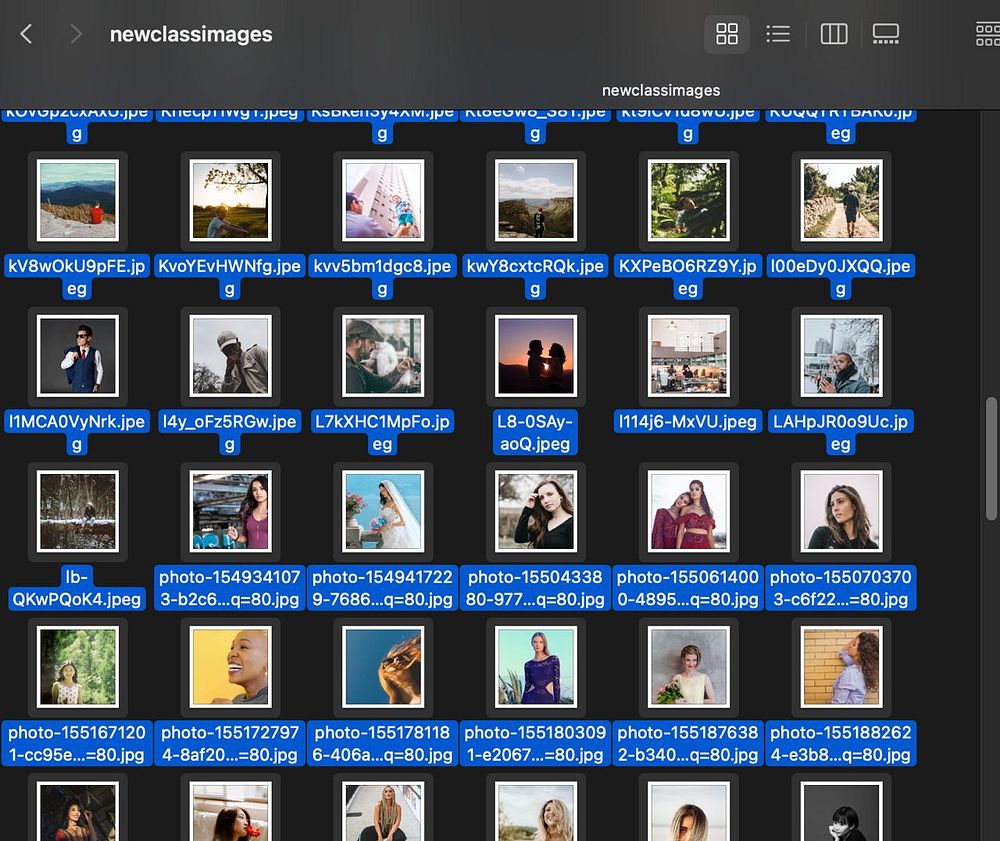The width and height of the screenshot is (1000, 841).
Task: Select the lb-QKwPQoK4.jpeg snowy forest image
Action: tap(77, 510)
